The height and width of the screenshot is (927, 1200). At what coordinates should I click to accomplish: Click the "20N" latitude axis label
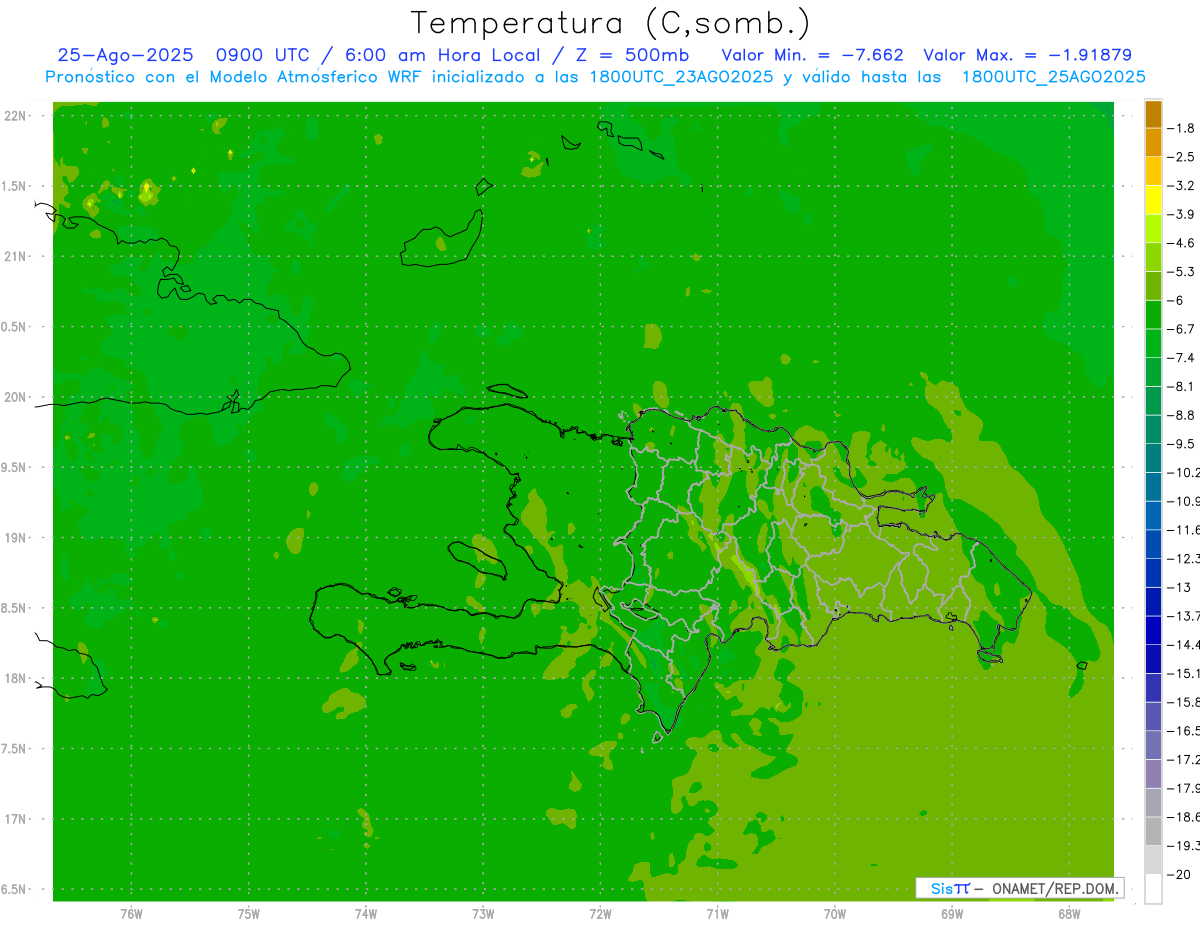16,397
